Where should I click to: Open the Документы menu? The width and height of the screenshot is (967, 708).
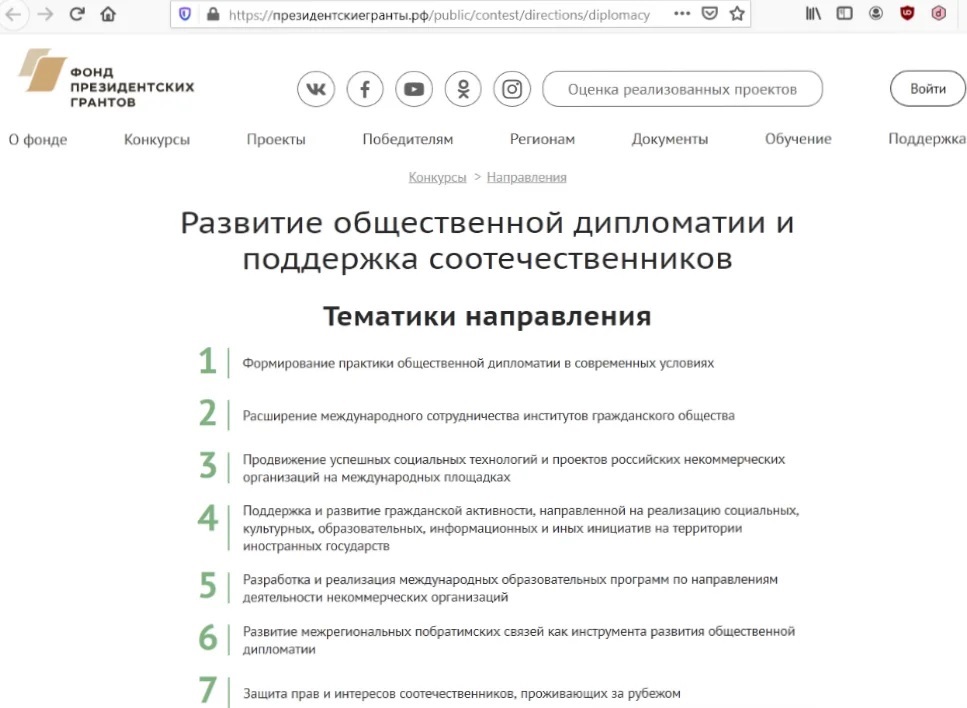coord(670,139)
